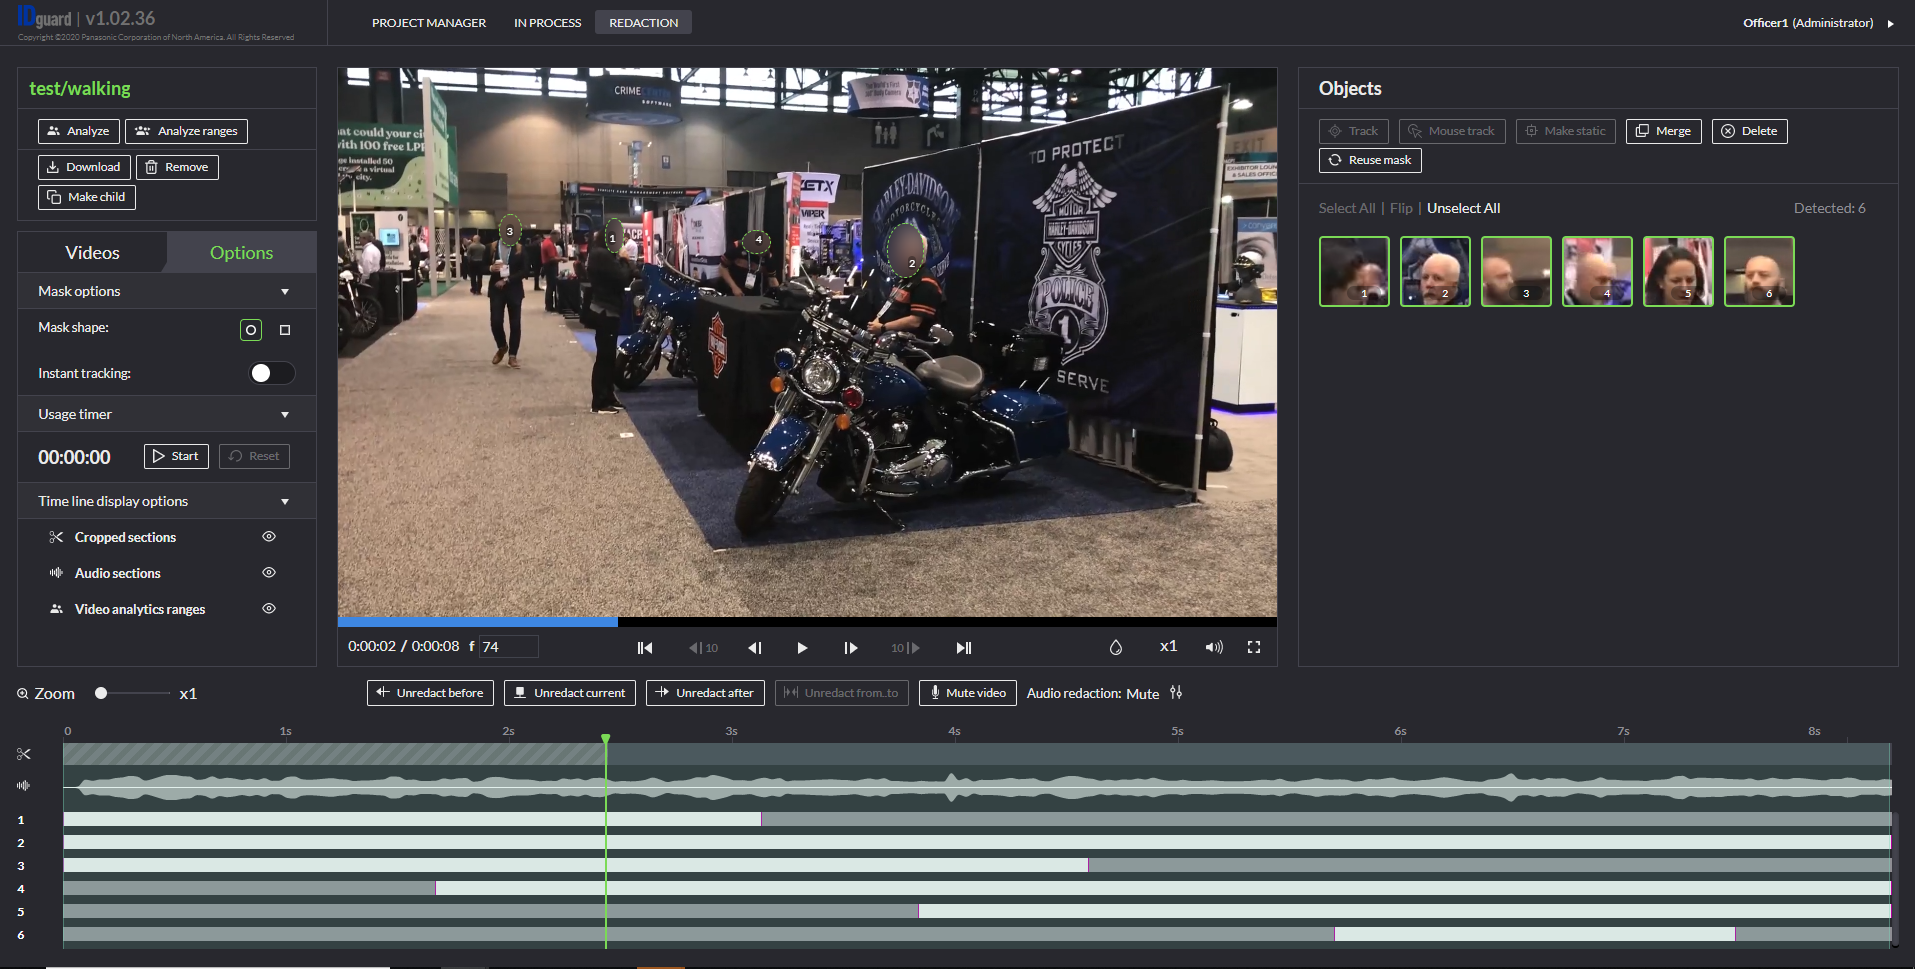The height and width of the screenshot is (969, 1915).
Task: Collapse the Usage timer section
Action: [285, 413]
